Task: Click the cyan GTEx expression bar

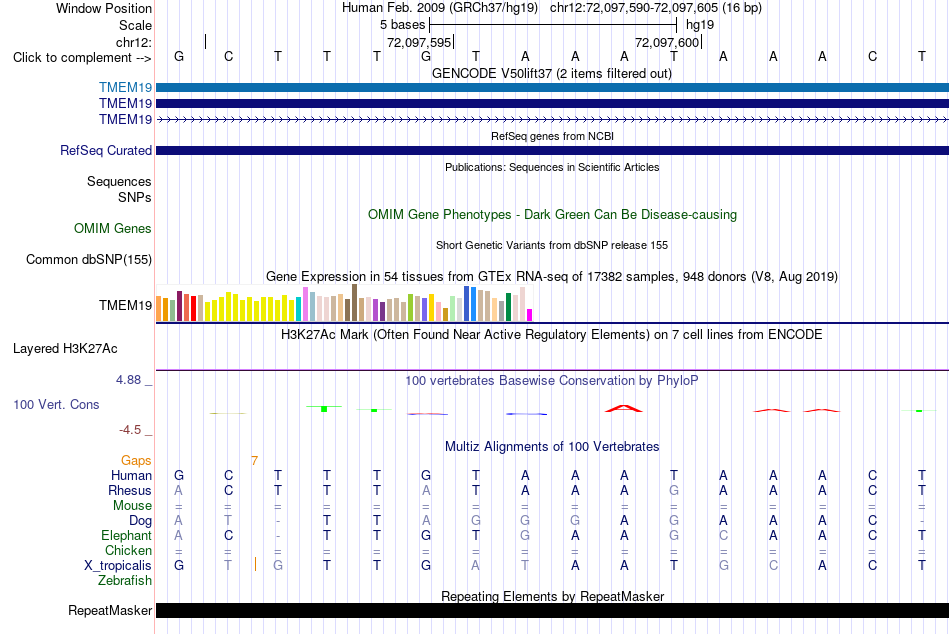Action: pos(298,309)
